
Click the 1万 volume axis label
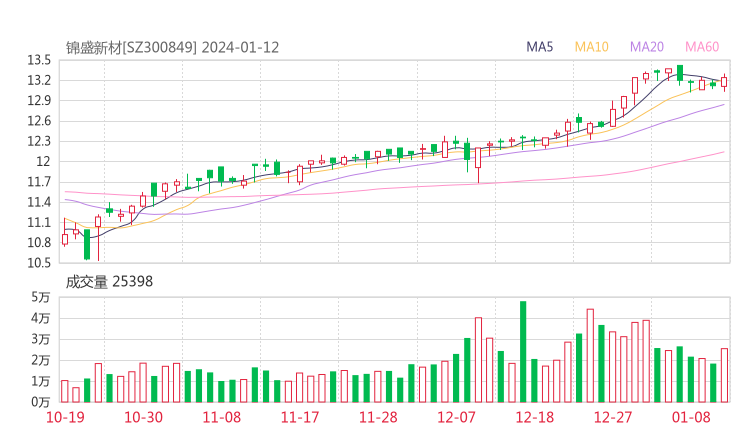point(41,381)
